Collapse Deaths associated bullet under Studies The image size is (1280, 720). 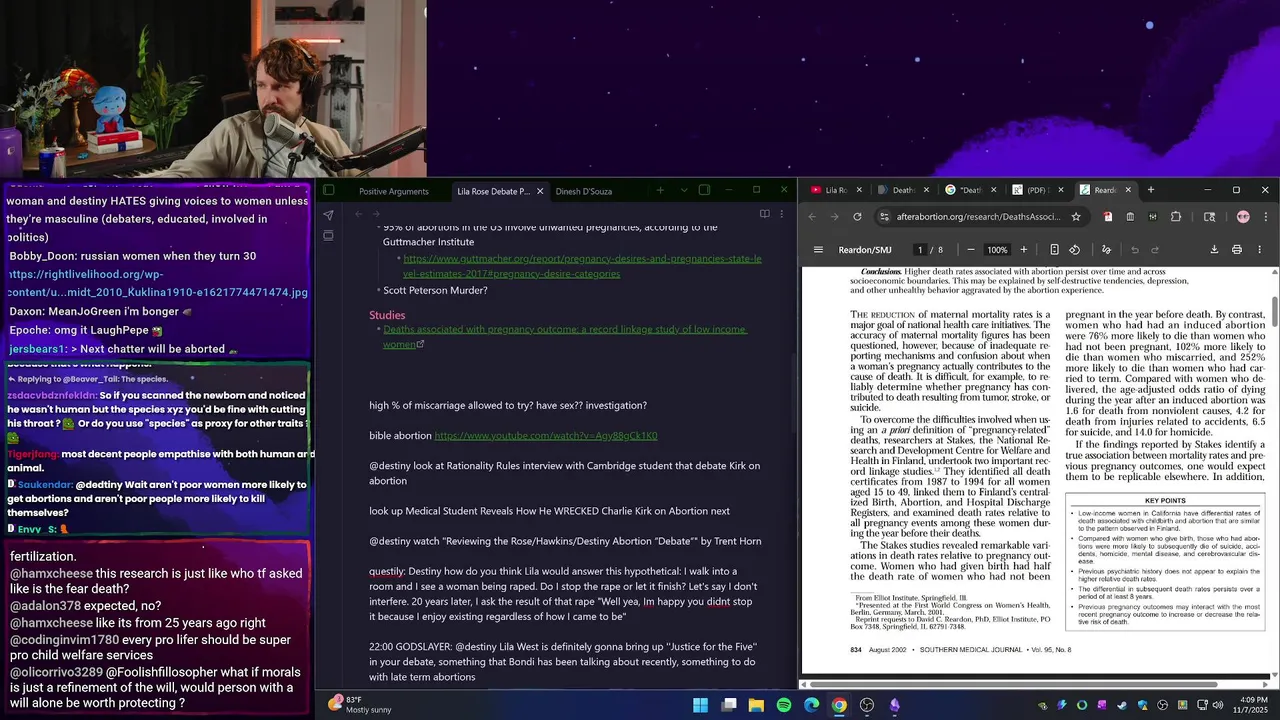(377, 329)
